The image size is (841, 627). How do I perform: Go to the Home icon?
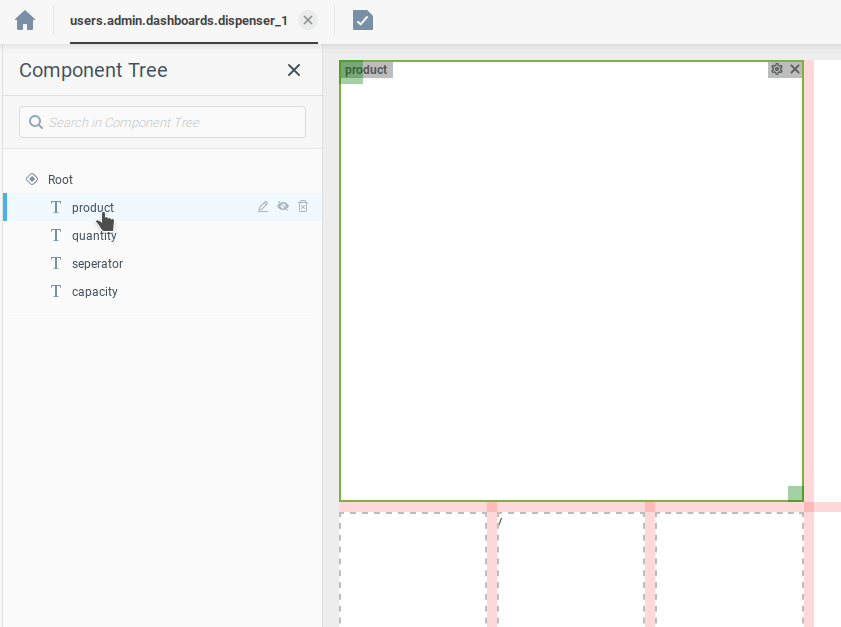point(25,20)
